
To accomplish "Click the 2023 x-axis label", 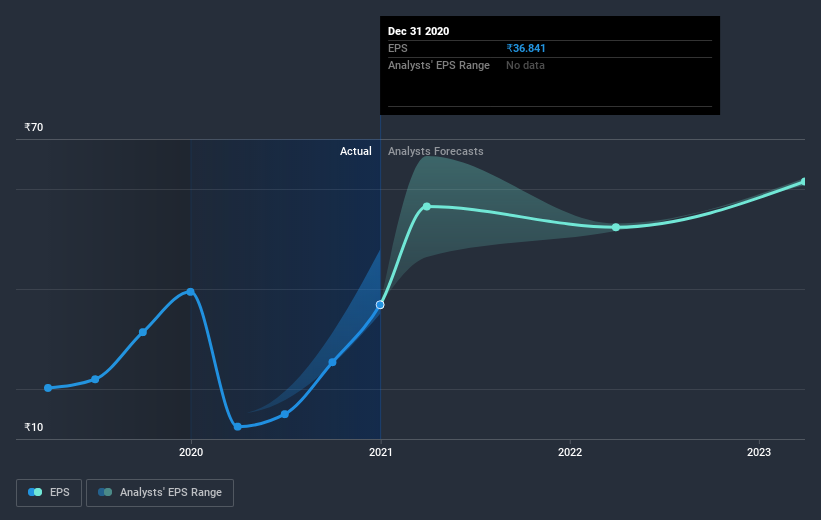I will click(759, 452).
